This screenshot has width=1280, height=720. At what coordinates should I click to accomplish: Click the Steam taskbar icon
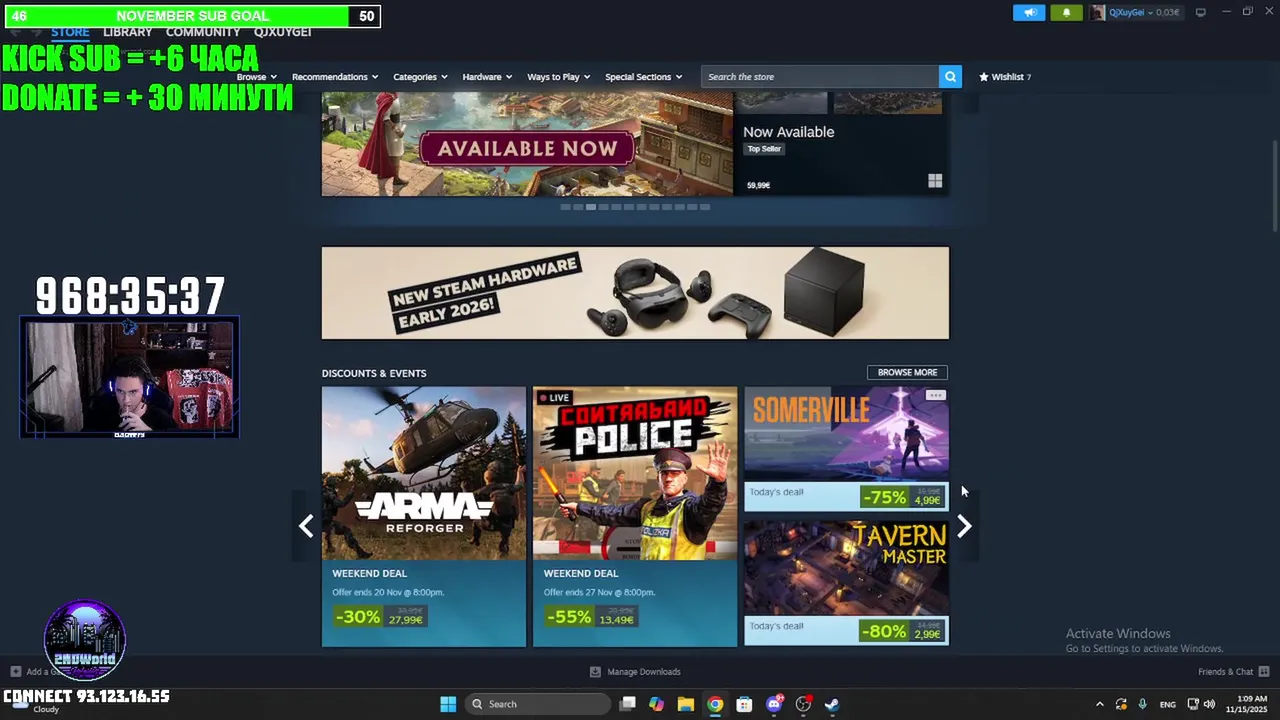click(x=831, y=704)
